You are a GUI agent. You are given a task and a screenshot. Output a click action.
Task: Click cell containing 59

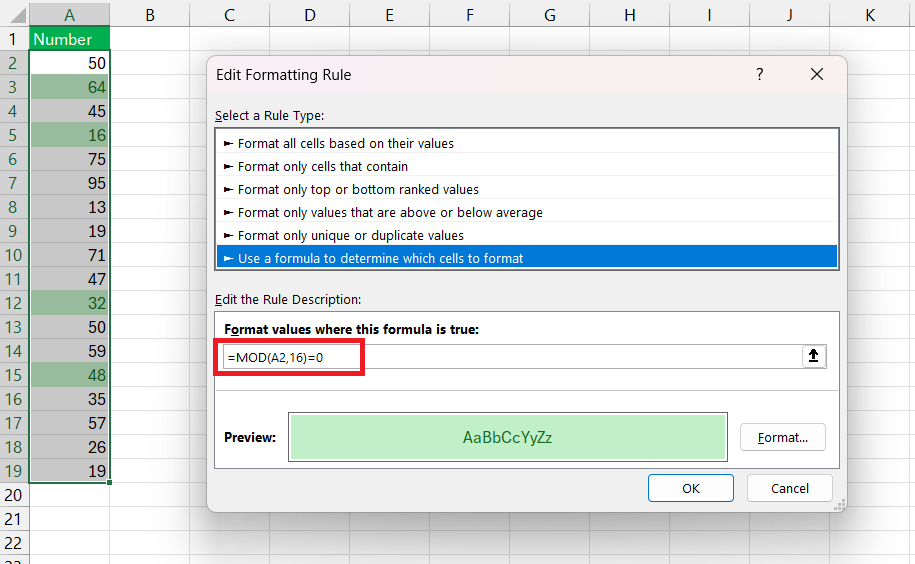(69, 351)
